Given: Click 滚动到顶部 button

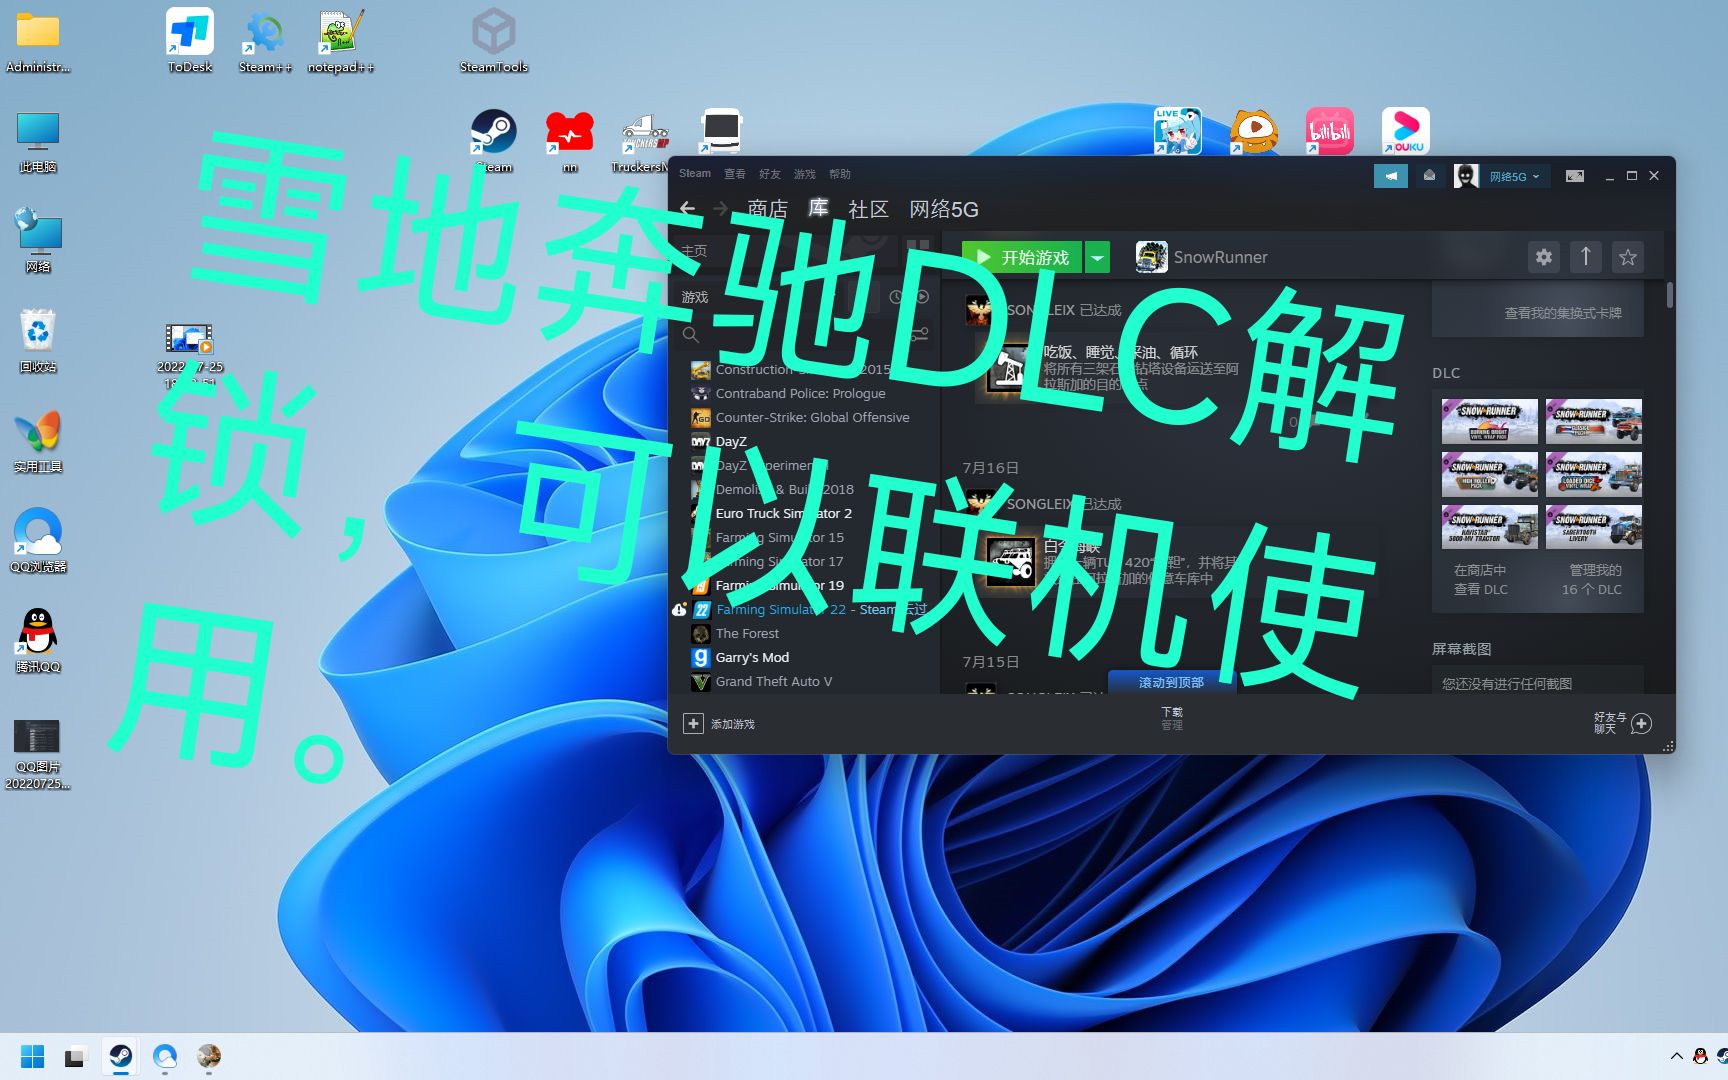Looking at the screenshot, I should [1172, 682].
